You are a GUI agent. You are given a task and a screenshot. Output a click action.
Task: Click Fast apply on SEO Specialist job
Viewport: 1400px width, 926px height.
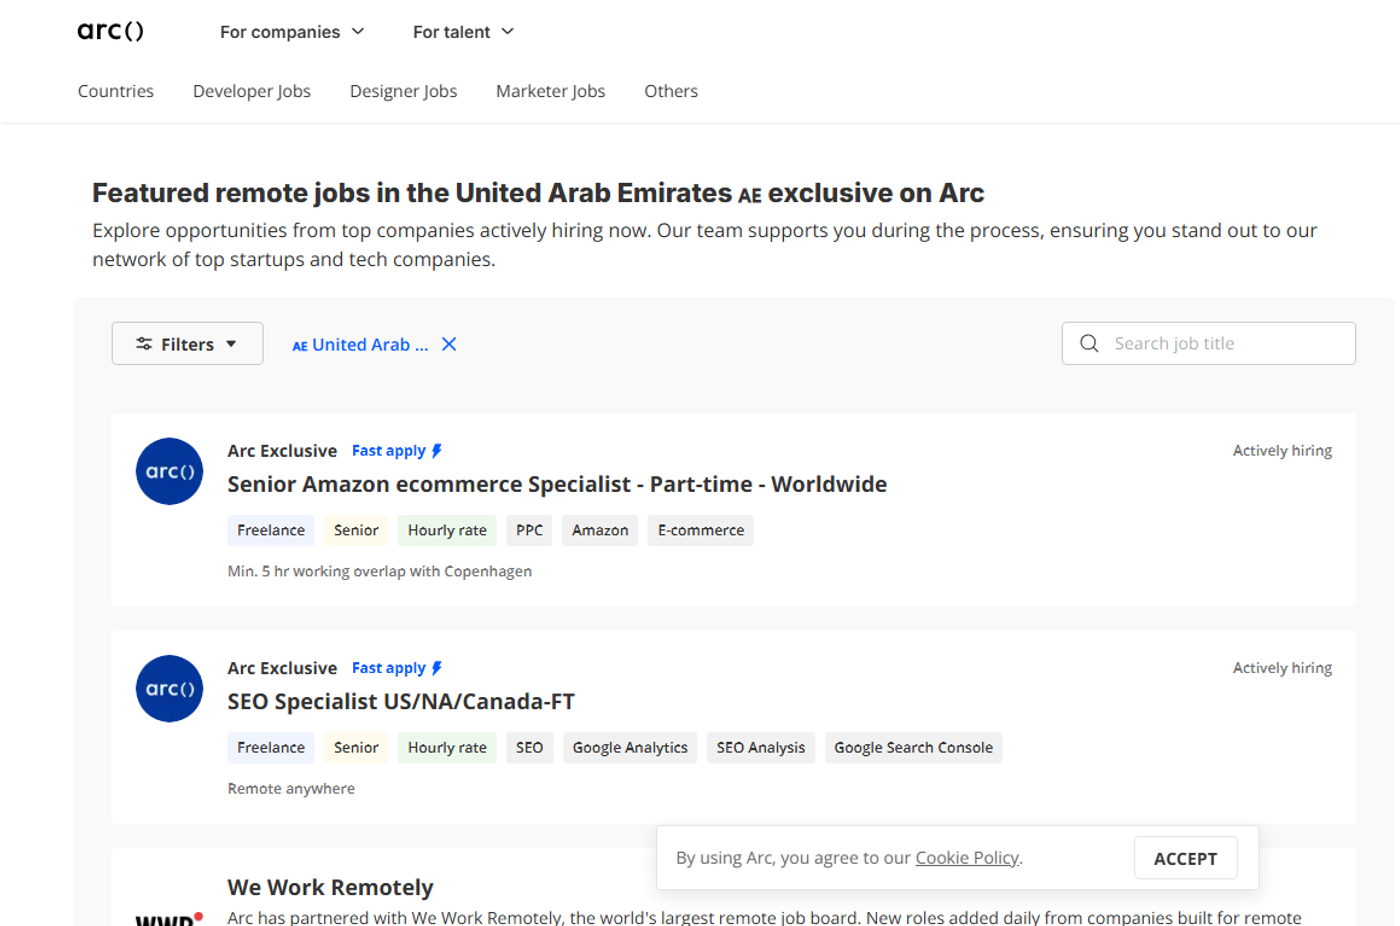point(396,668)
